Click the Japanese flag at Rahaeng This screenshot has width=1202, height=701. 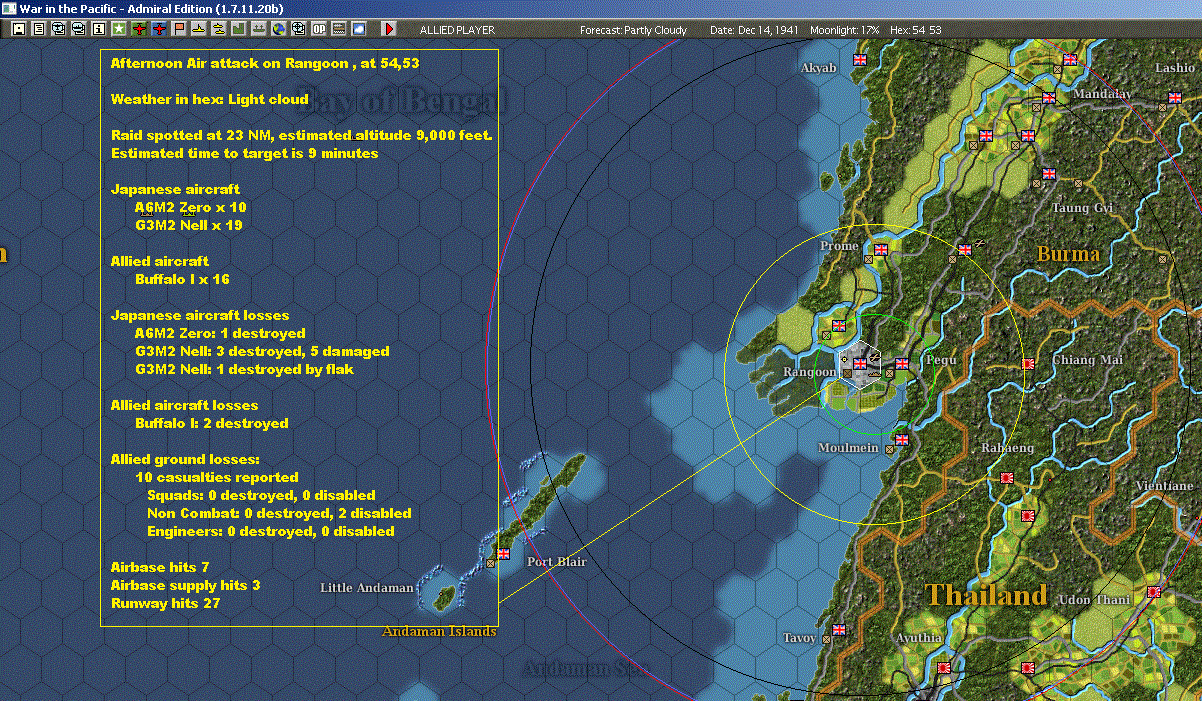1007,478
